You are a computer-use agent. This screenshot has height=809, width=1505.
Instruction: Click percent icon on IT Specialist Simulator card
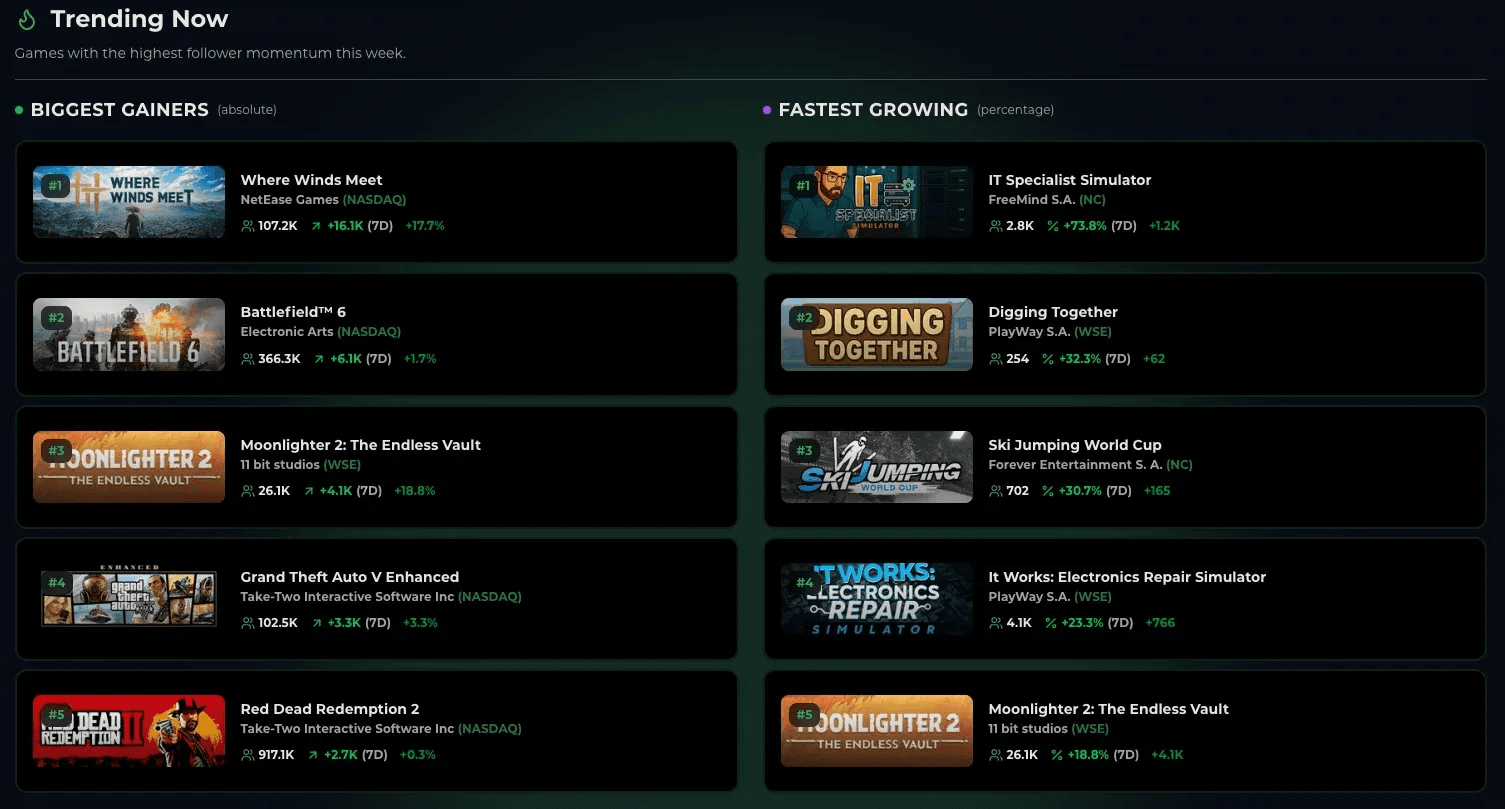click(x=1052, y=226)
